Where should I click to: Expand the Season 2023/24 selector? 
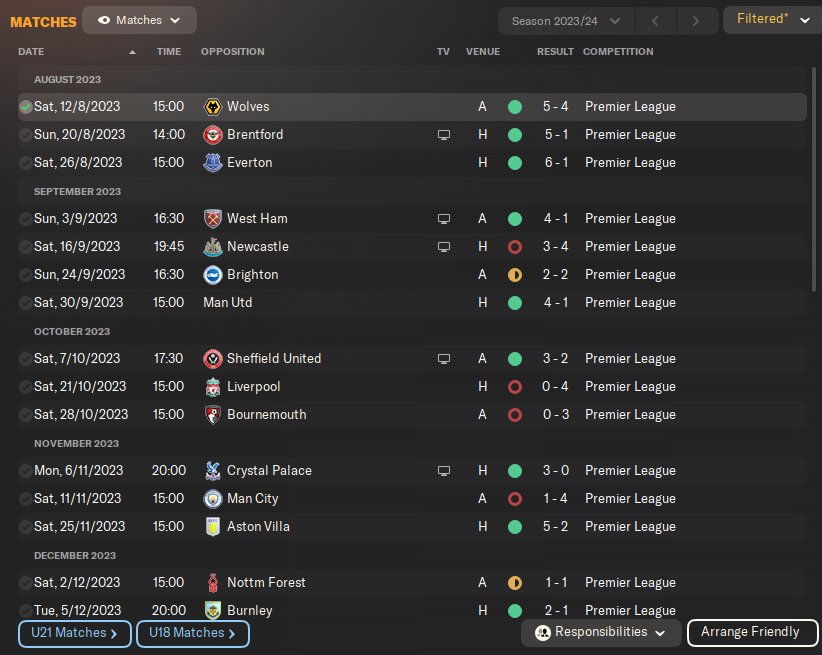[x=566, y=21]
